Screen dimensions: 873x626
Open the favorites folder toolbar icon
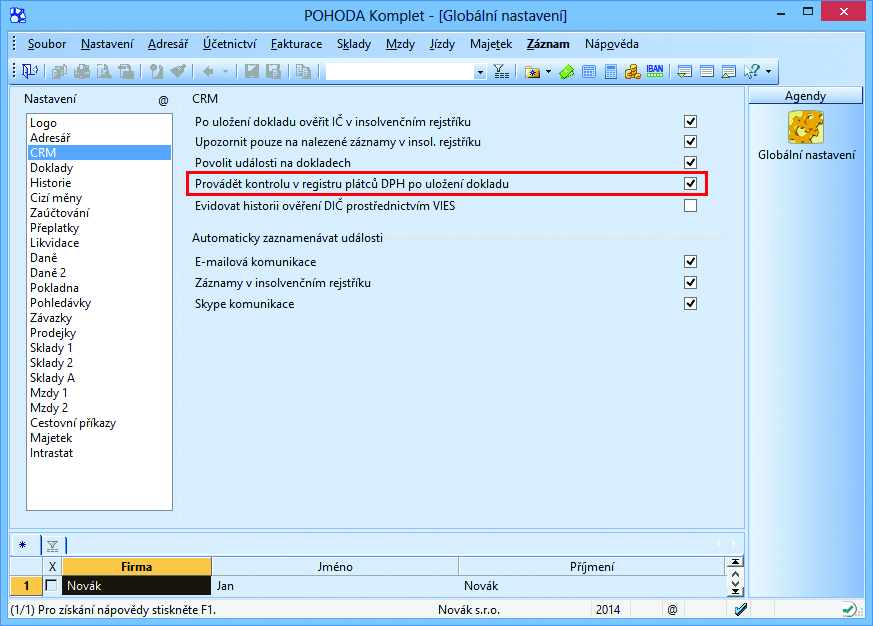click(x=532, y=72)
